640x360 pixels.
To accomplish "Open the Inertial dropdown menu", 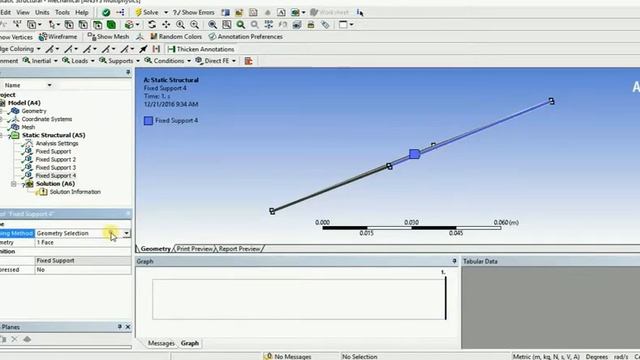I will point(40,61).
